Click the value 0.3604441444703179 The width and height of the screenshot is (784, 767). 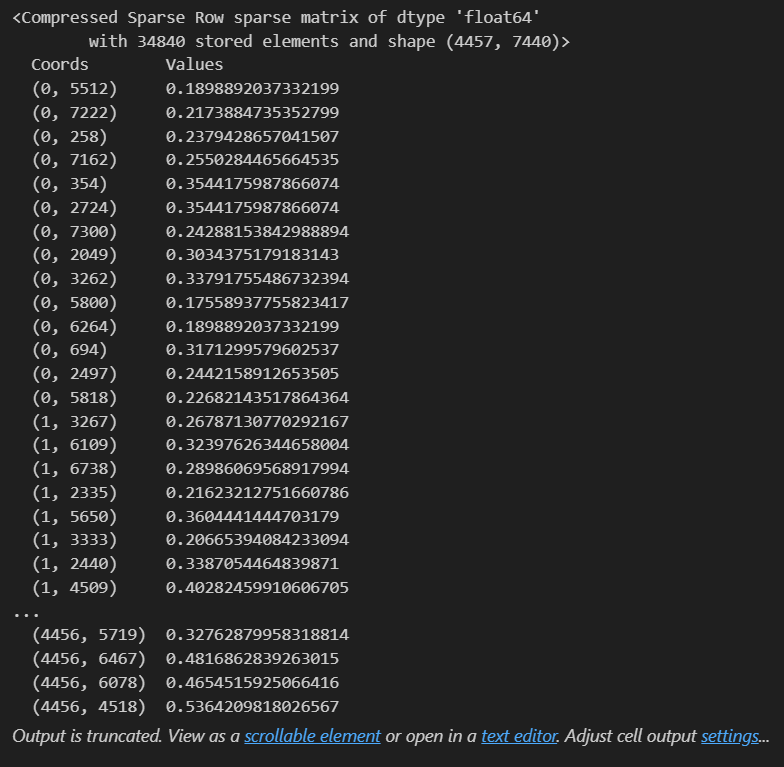pos(252,516)
